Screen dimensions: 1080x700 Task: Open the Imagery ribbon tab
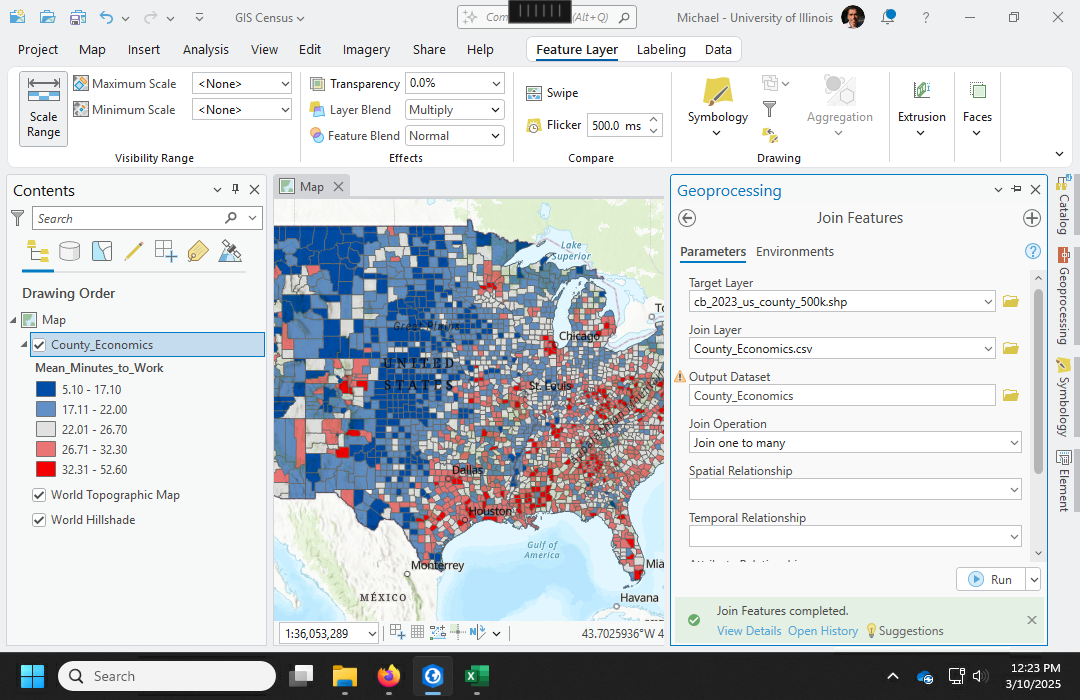click(366, 50)
